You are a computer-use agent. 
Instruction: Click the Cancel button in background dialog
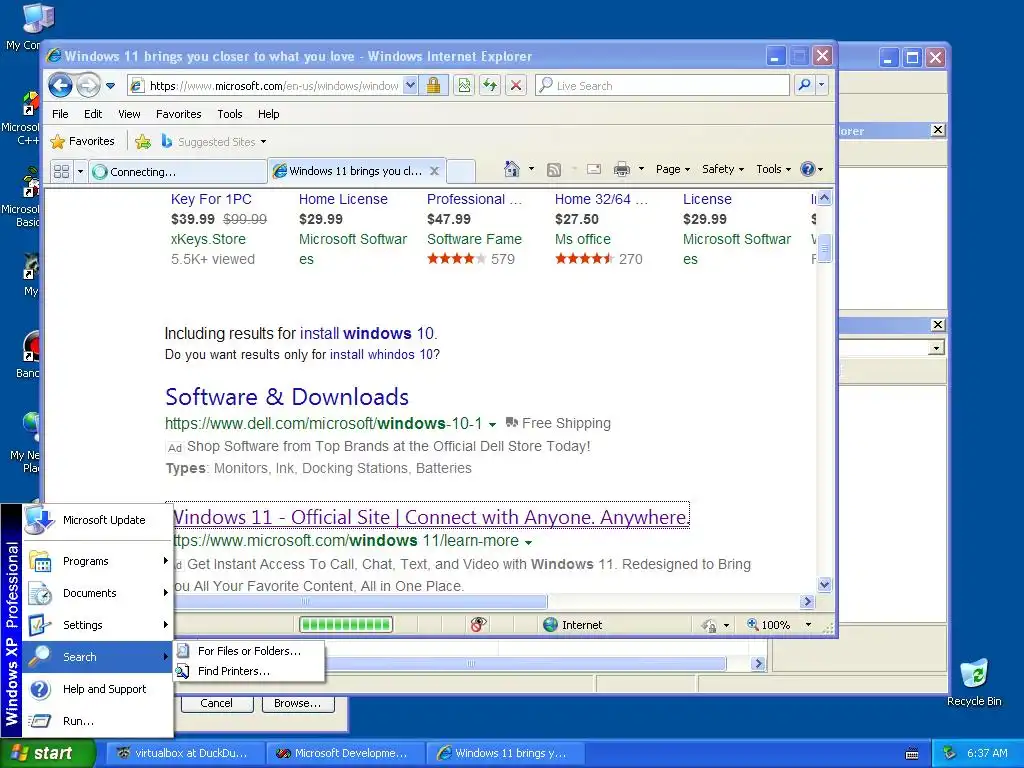(216, 703)
